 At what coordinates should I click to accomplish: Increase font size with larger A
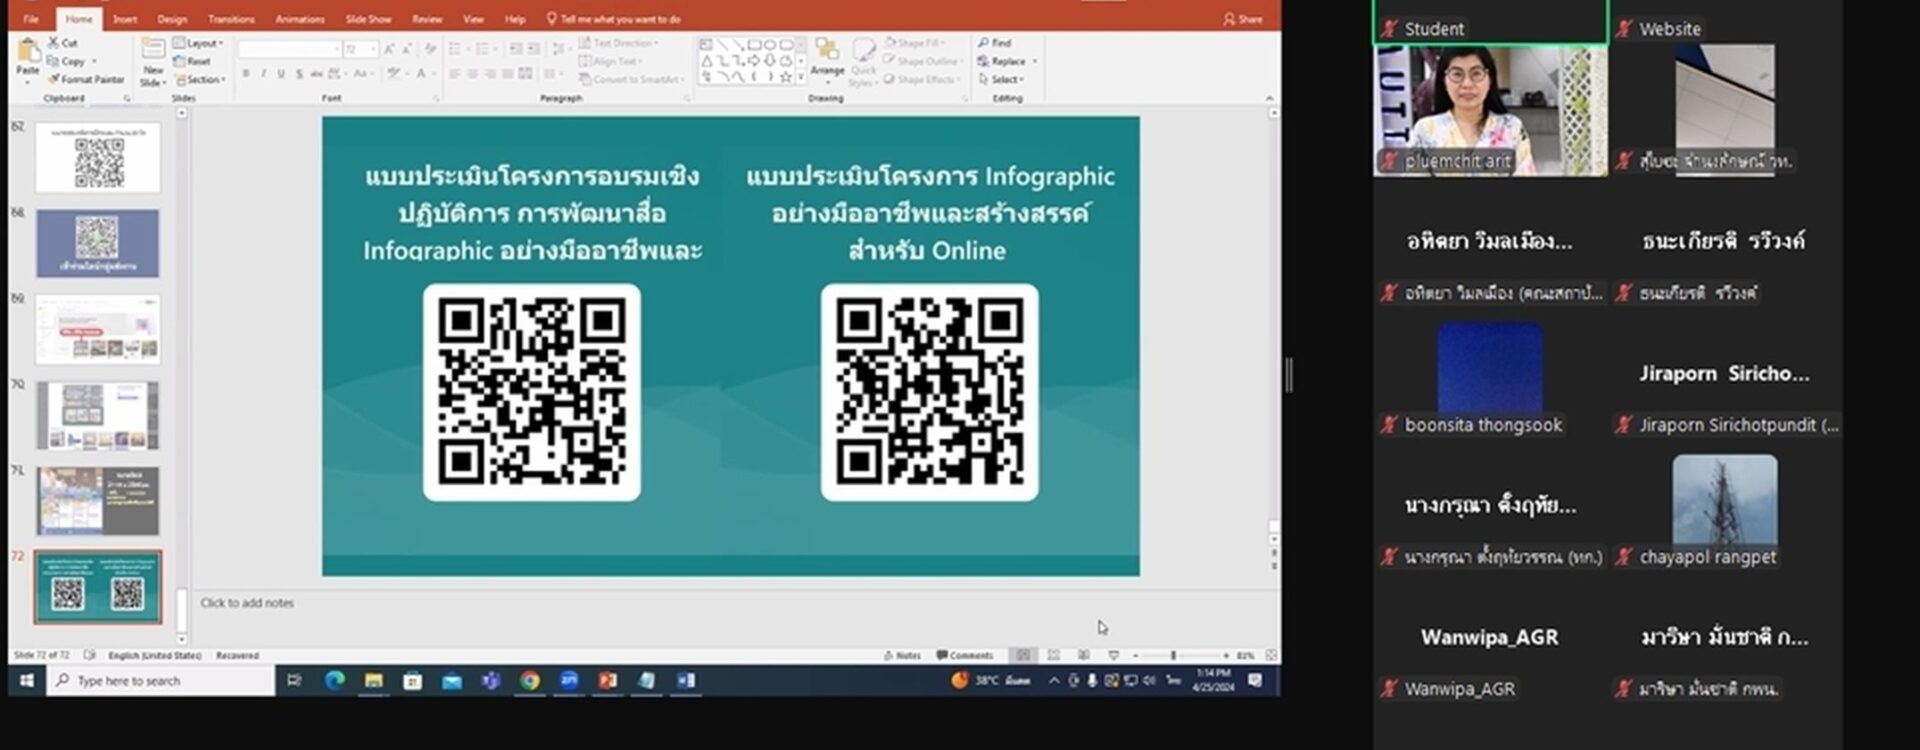click(x=390, y=49)
